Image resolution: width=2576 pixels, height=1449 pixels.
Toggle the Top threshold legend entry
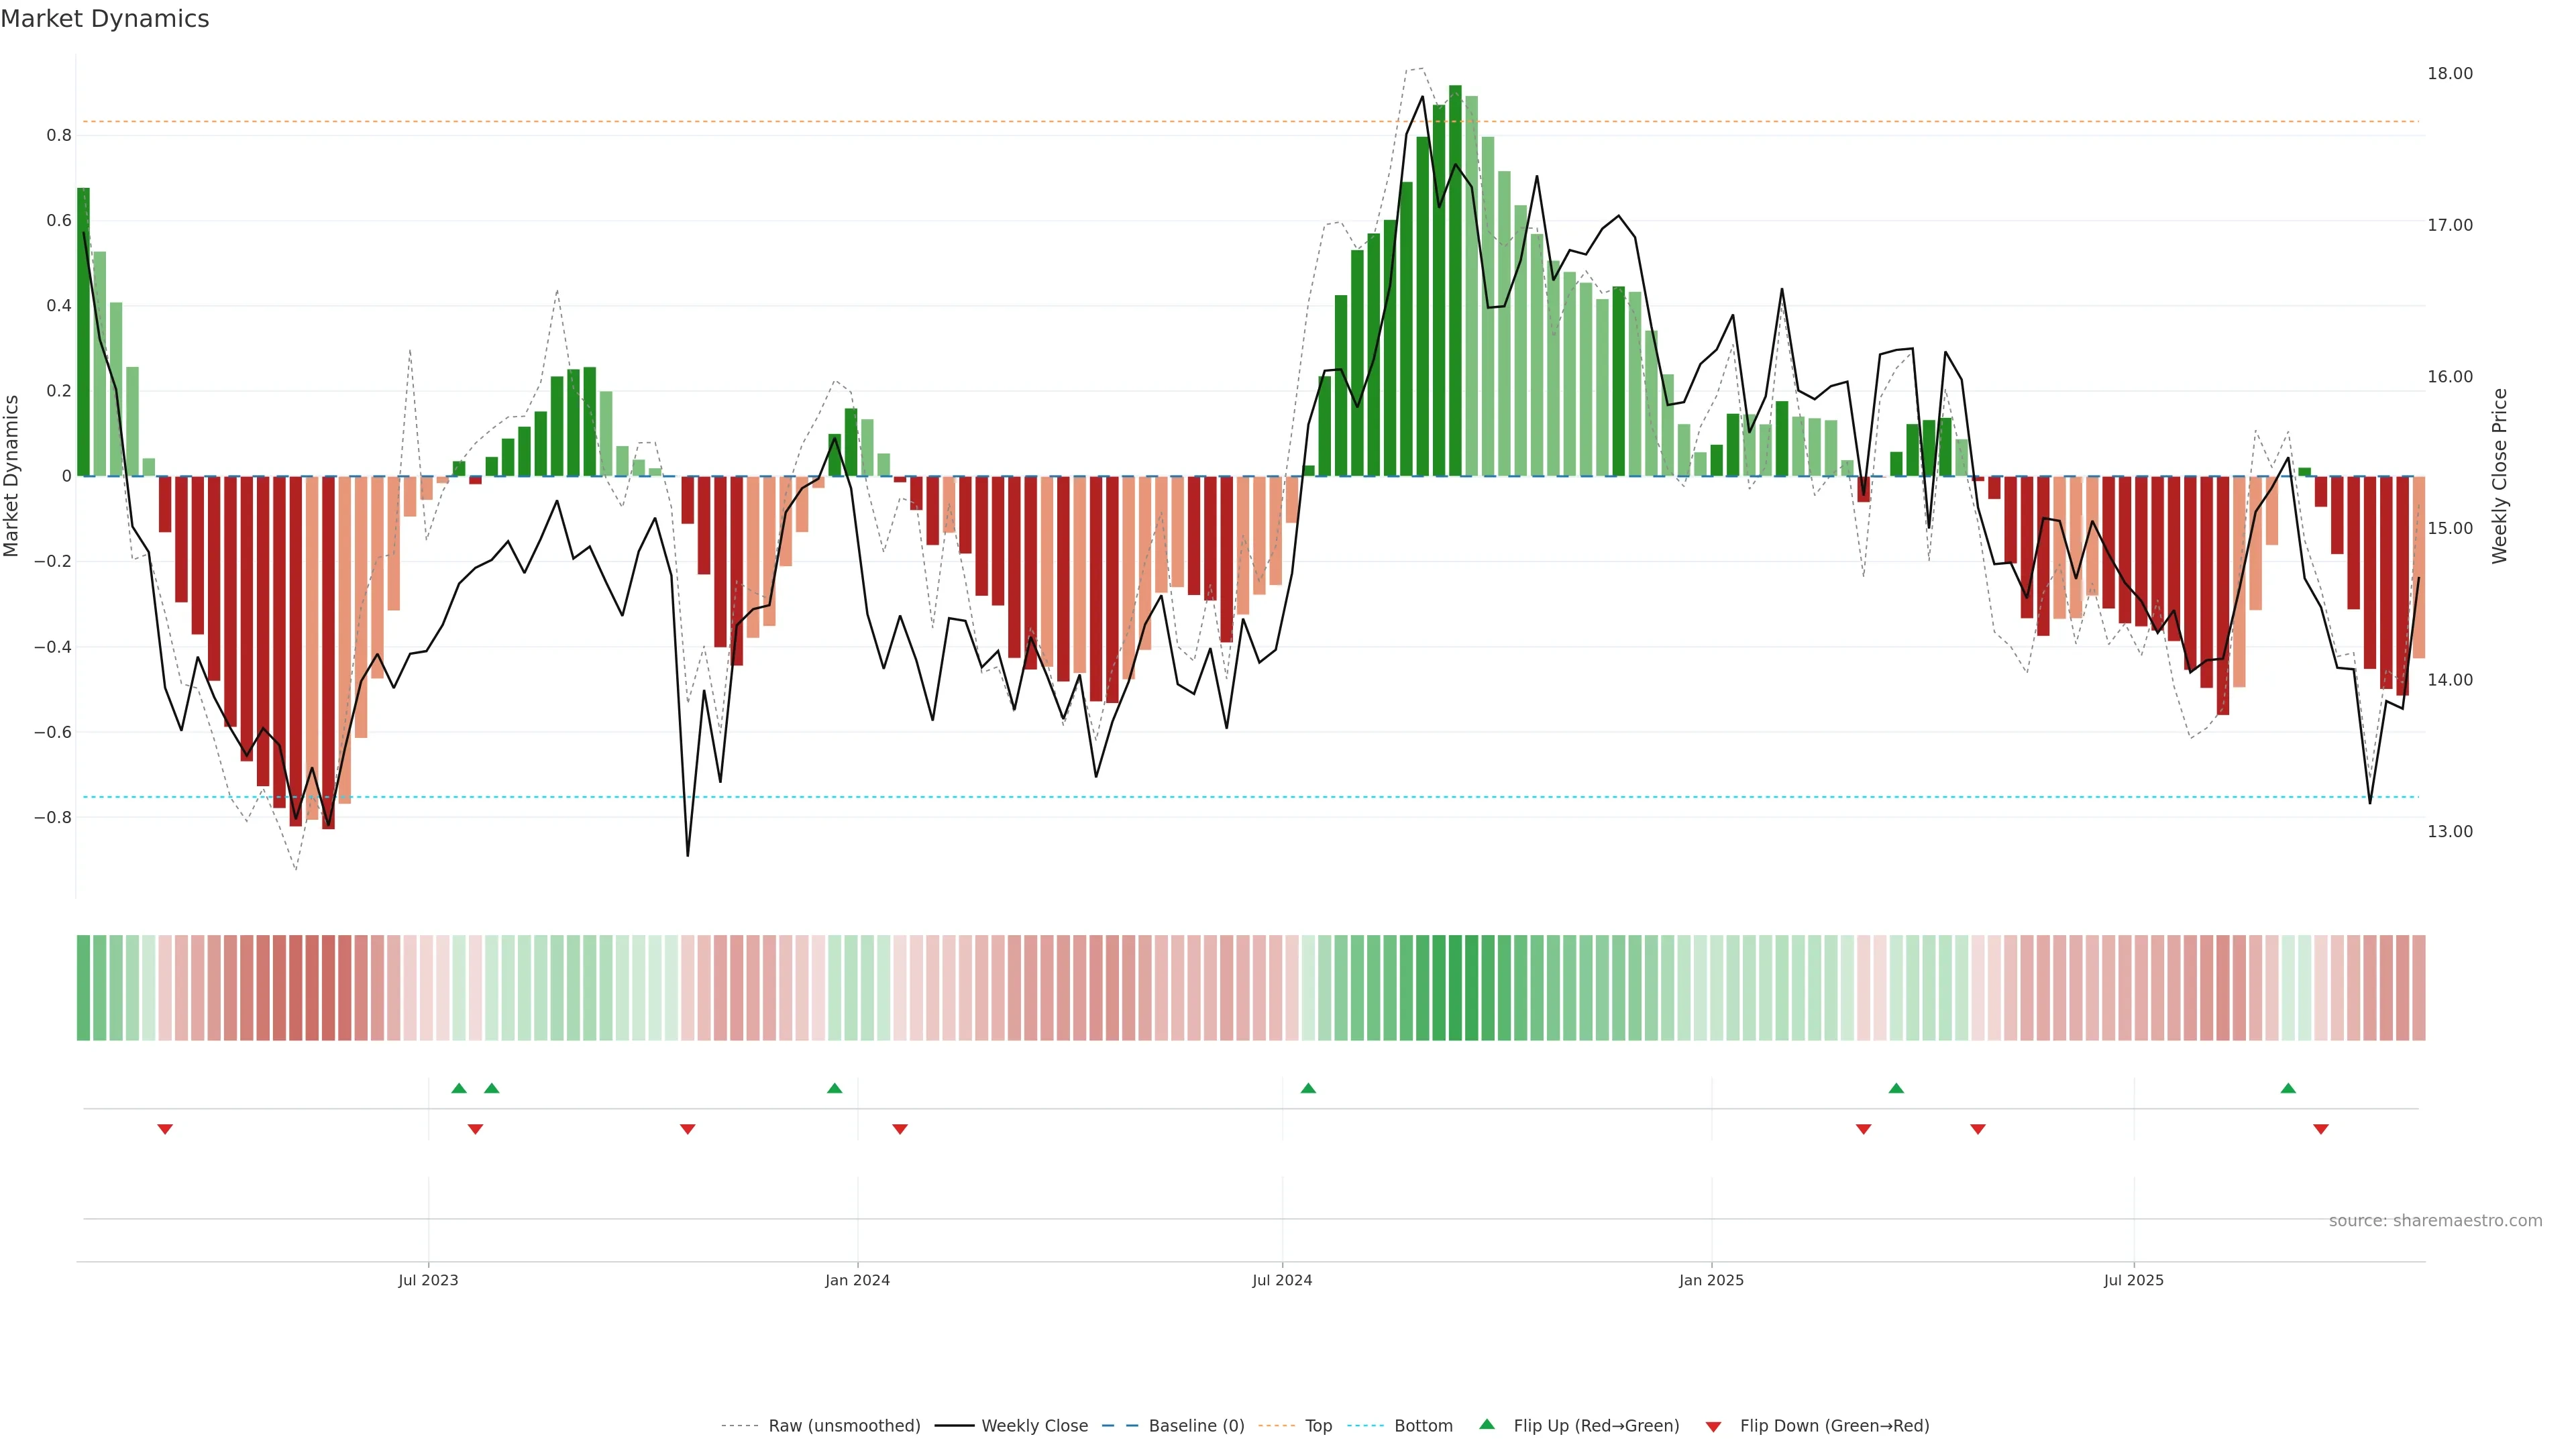[x=1318, y=1426]
